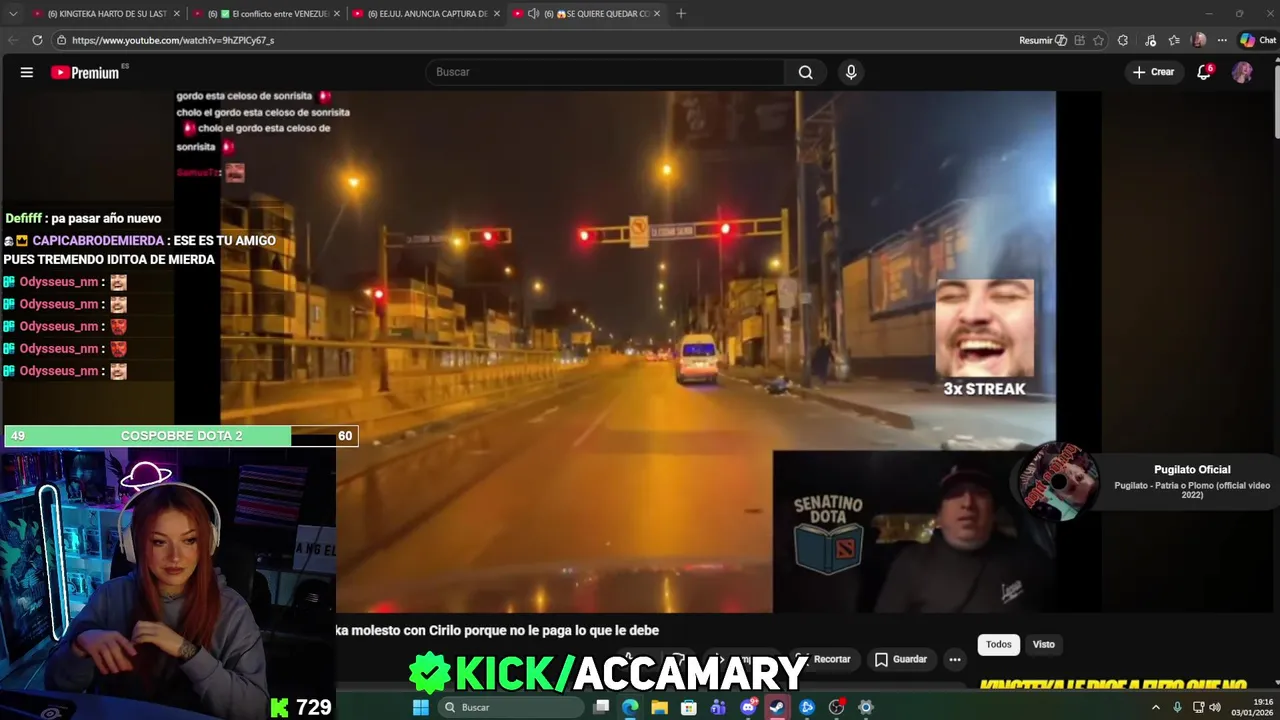
Task: Open Microsoft Edge from taskbar
Action: pos(630,707)
